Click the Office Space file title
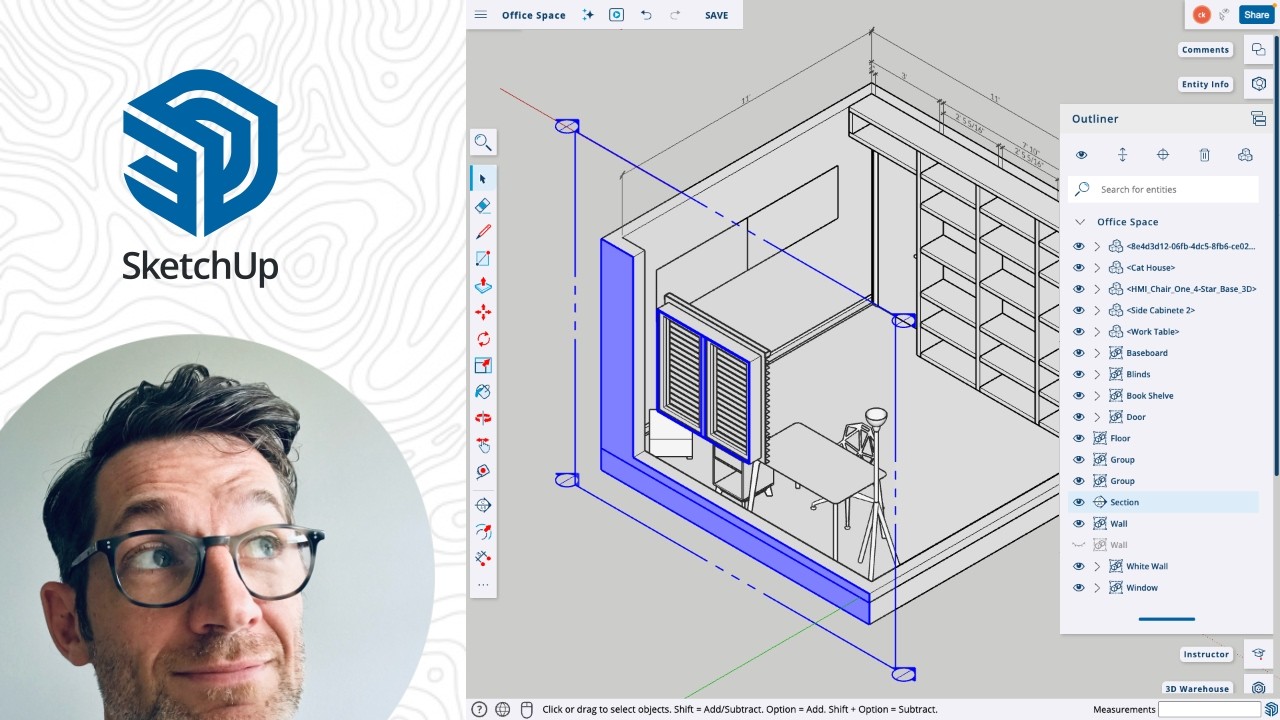Viewport: 1280px width, 720px height. (533, 15)
